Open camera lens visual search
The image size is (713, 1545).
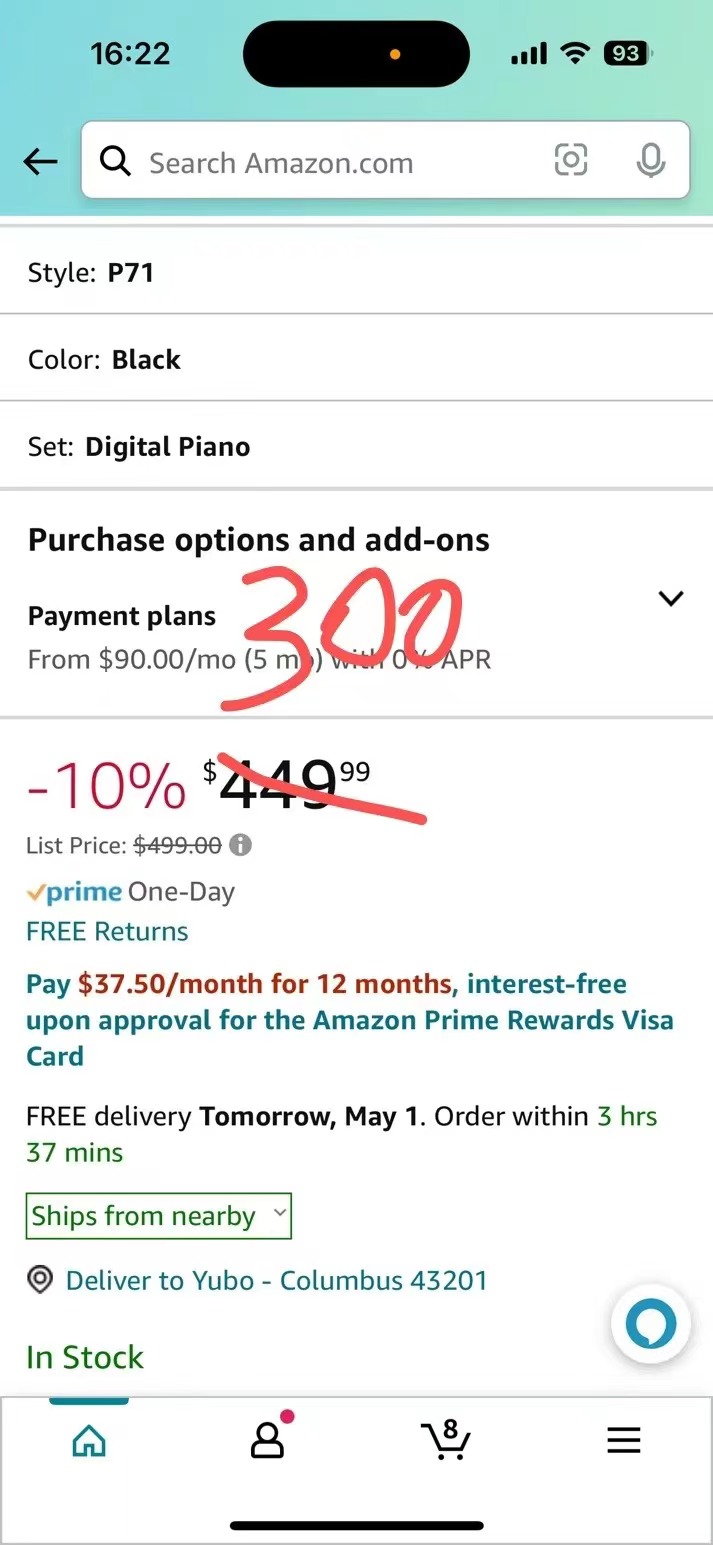pyautogui.click(x=571, y=160)
